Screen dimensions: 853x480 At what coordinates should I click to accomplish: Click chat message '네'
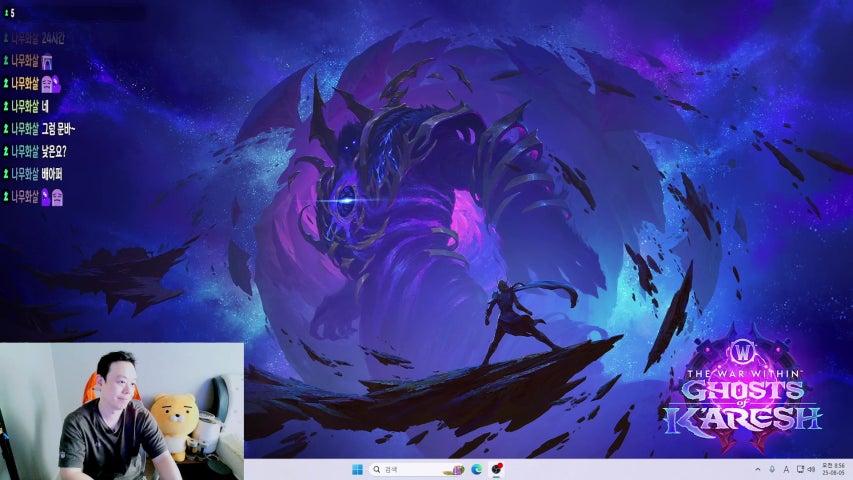tap(45, 107)
